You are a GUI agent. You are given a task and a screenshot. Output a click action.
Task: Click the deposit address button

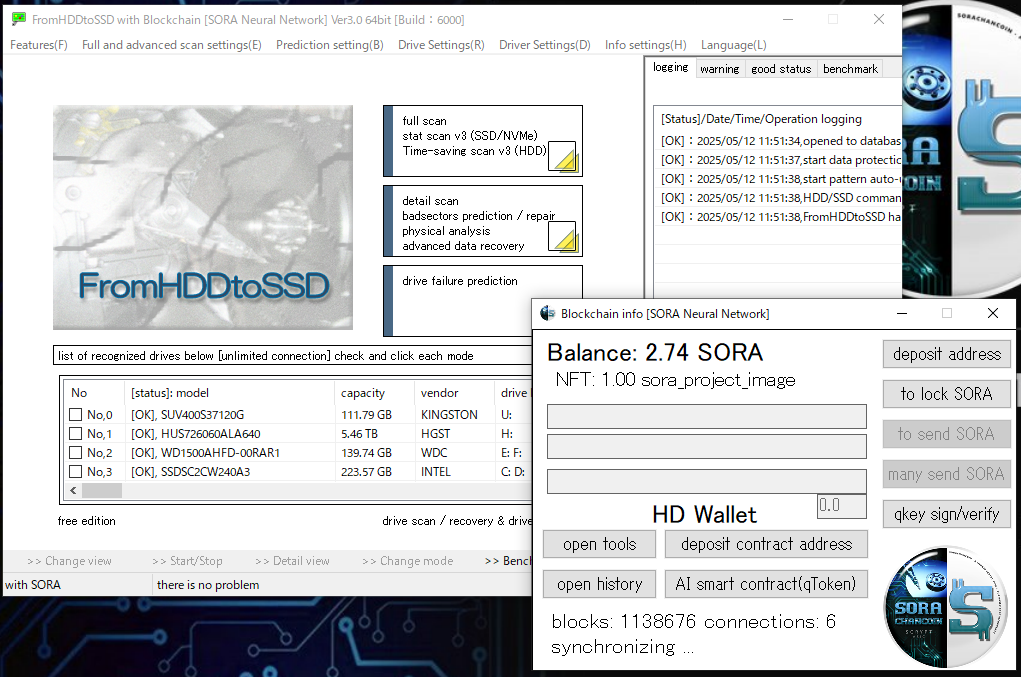(947, 354)
